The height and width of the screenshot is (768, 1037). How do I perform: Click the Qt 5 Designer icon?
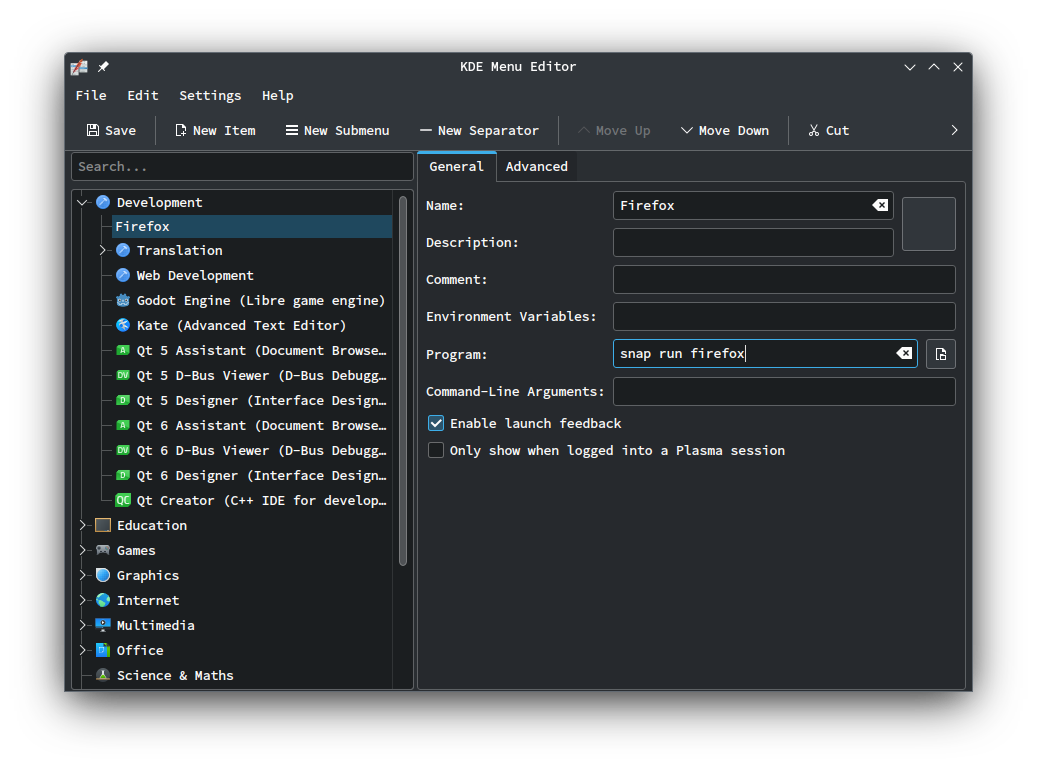click(123, 400)
